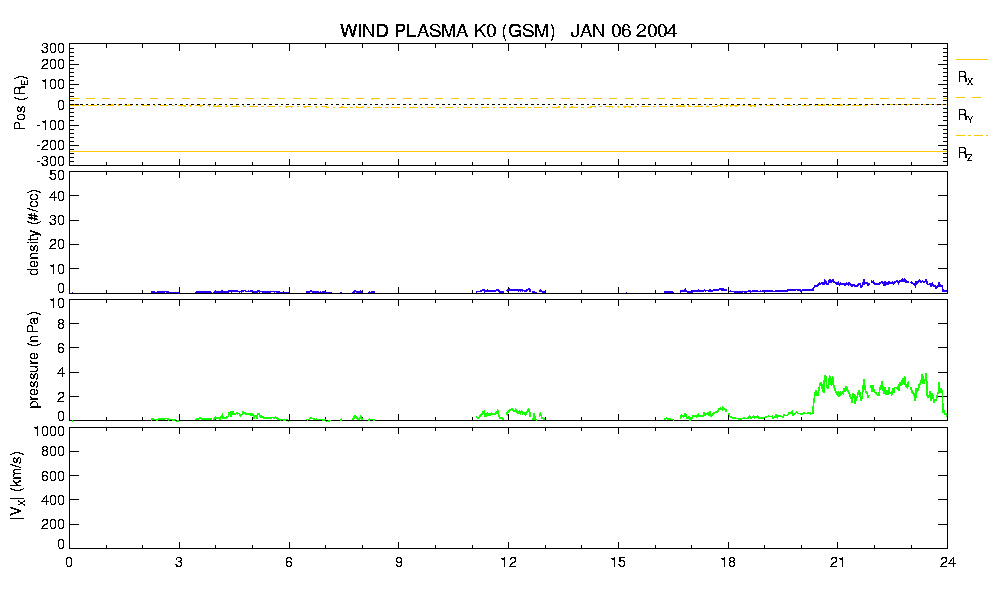The width and height of the screenshot is (993, 600).
Task: Click the solid yellow Rx line in position panel
Action: point(508,151)
